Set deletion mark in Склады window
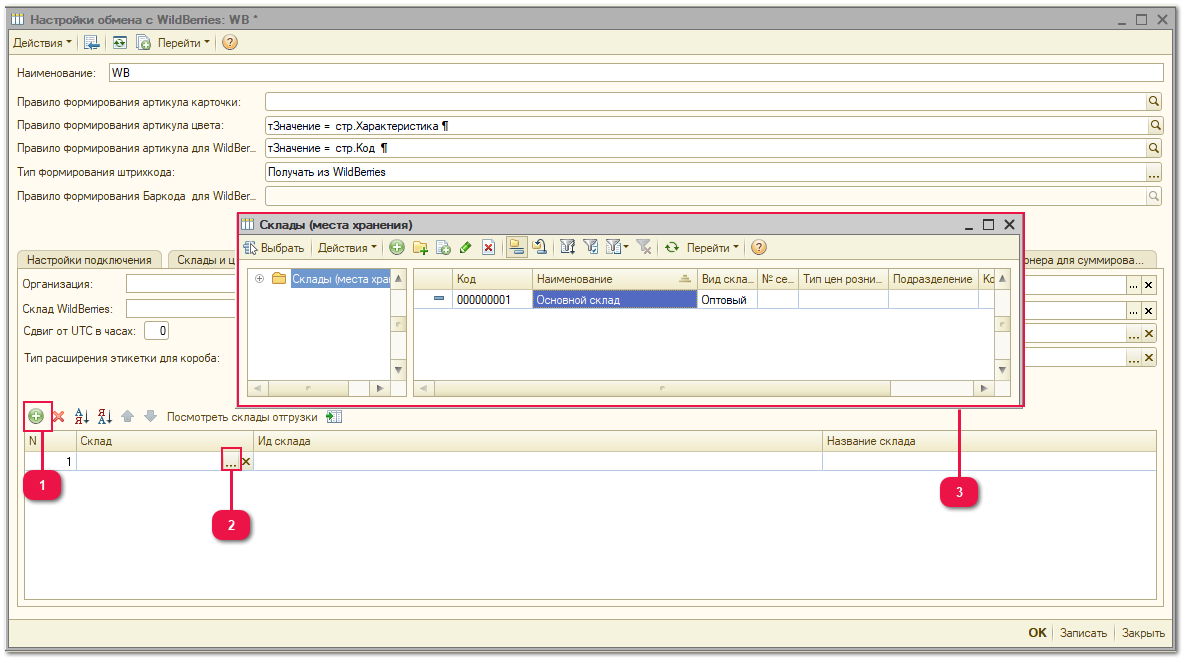Screen dimensions: 1185x661 point(489,247)
